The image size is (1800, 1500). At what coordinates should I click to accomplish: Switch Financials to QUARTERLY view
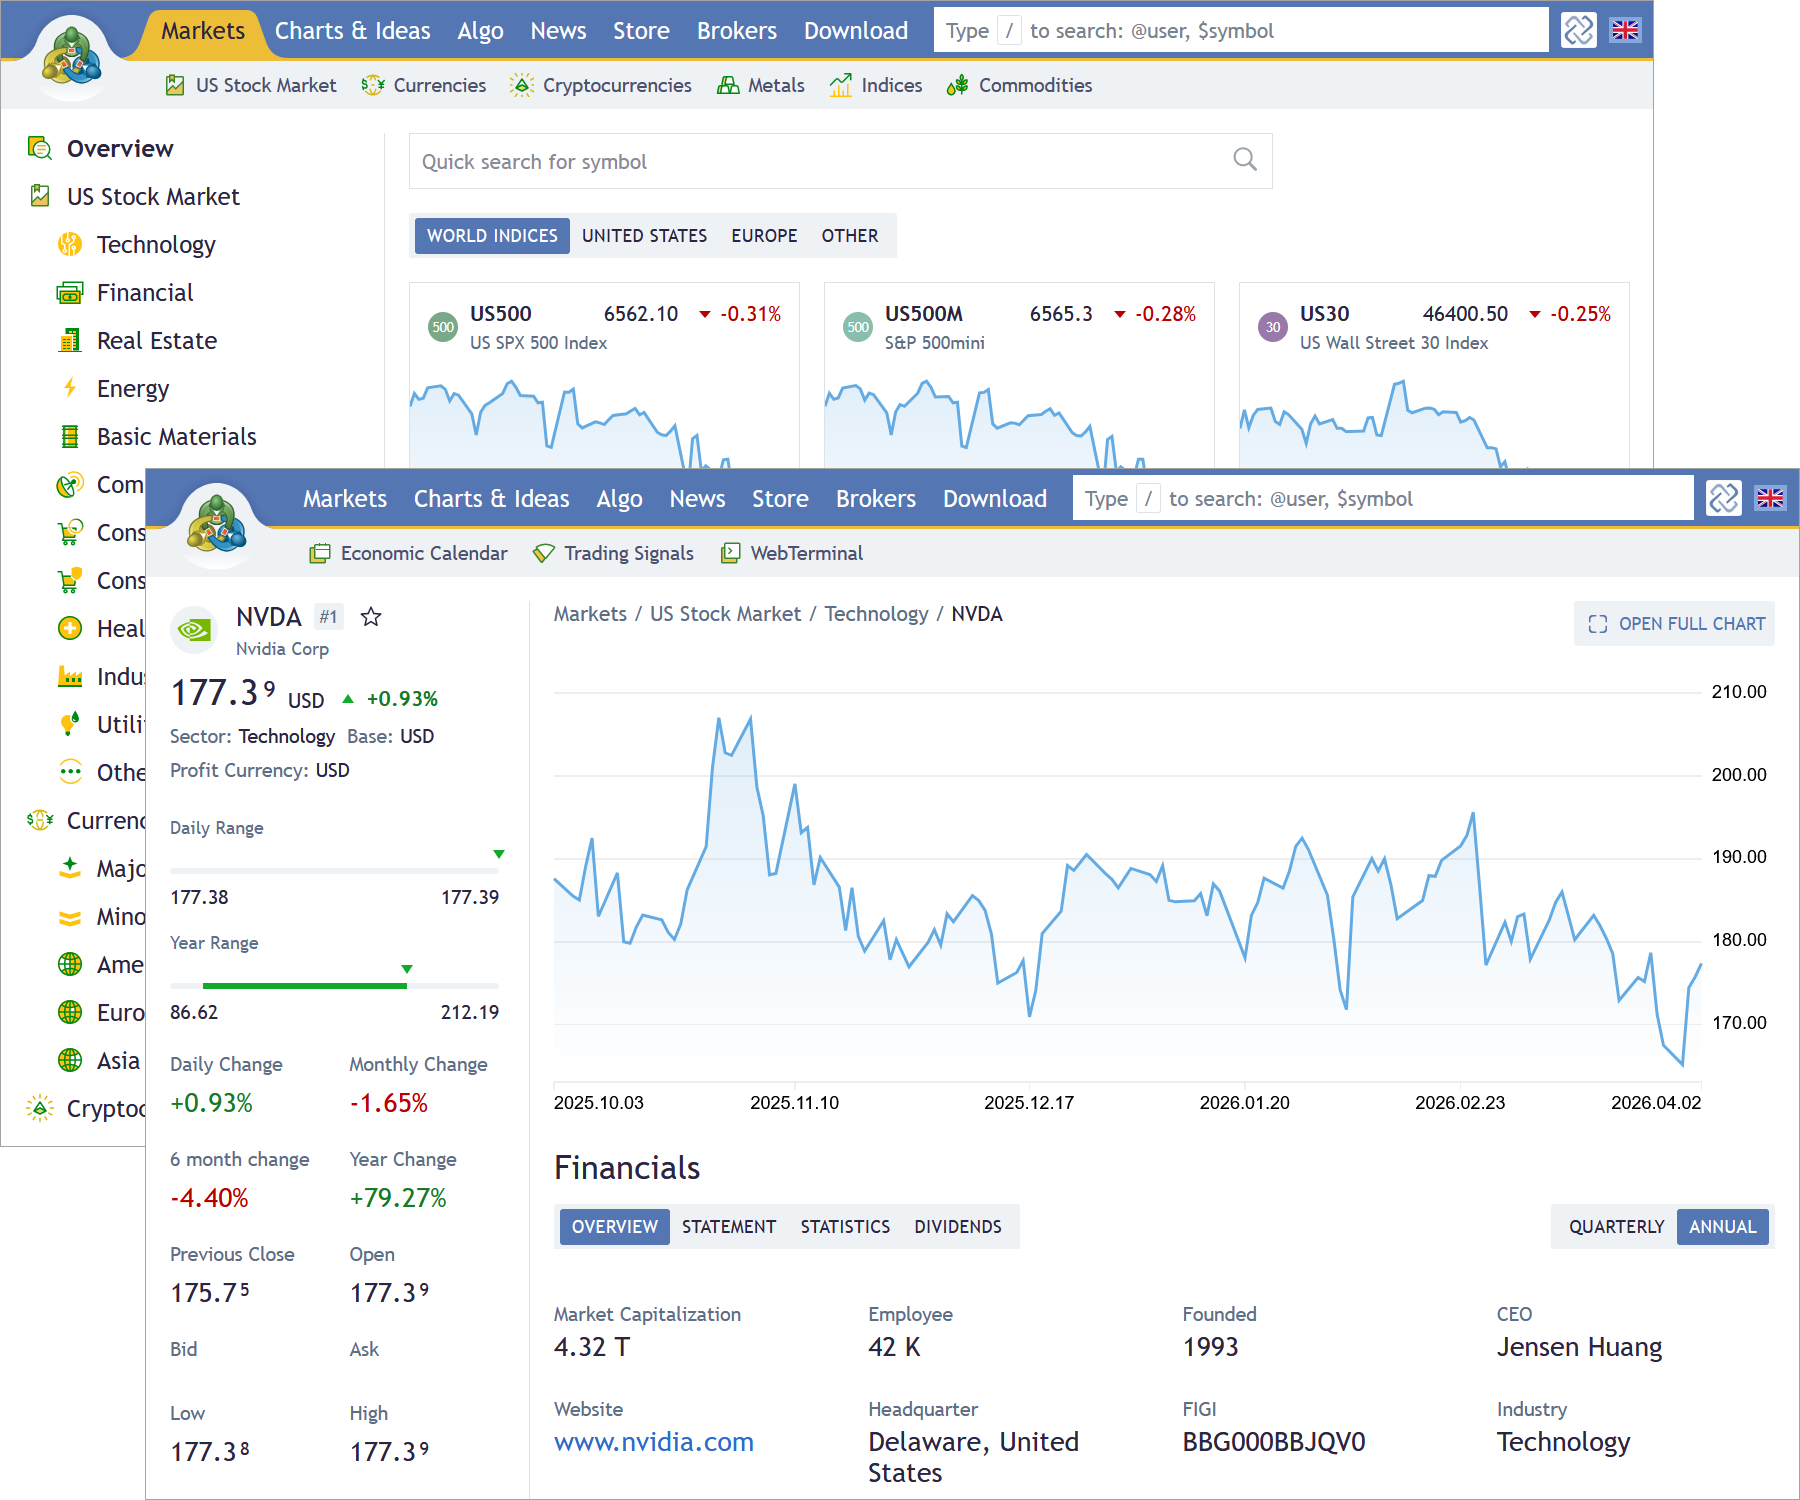[x=1614, y=1227]
